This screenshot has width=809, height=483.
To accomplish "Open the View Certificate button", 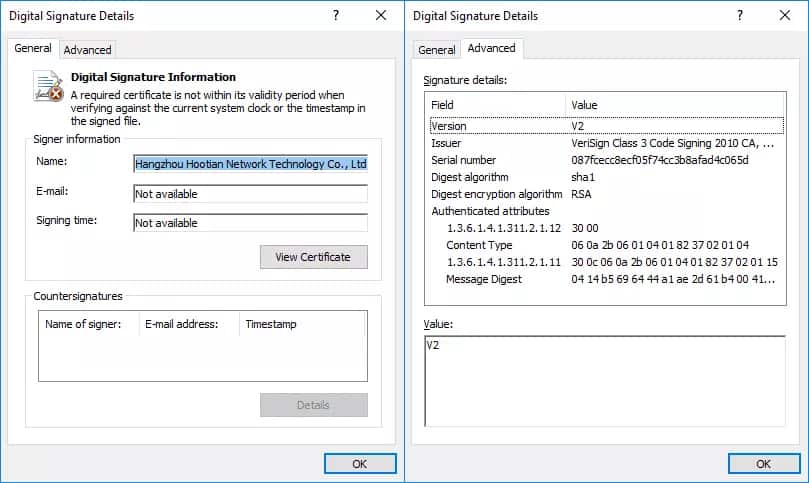I will coord(313,257).
